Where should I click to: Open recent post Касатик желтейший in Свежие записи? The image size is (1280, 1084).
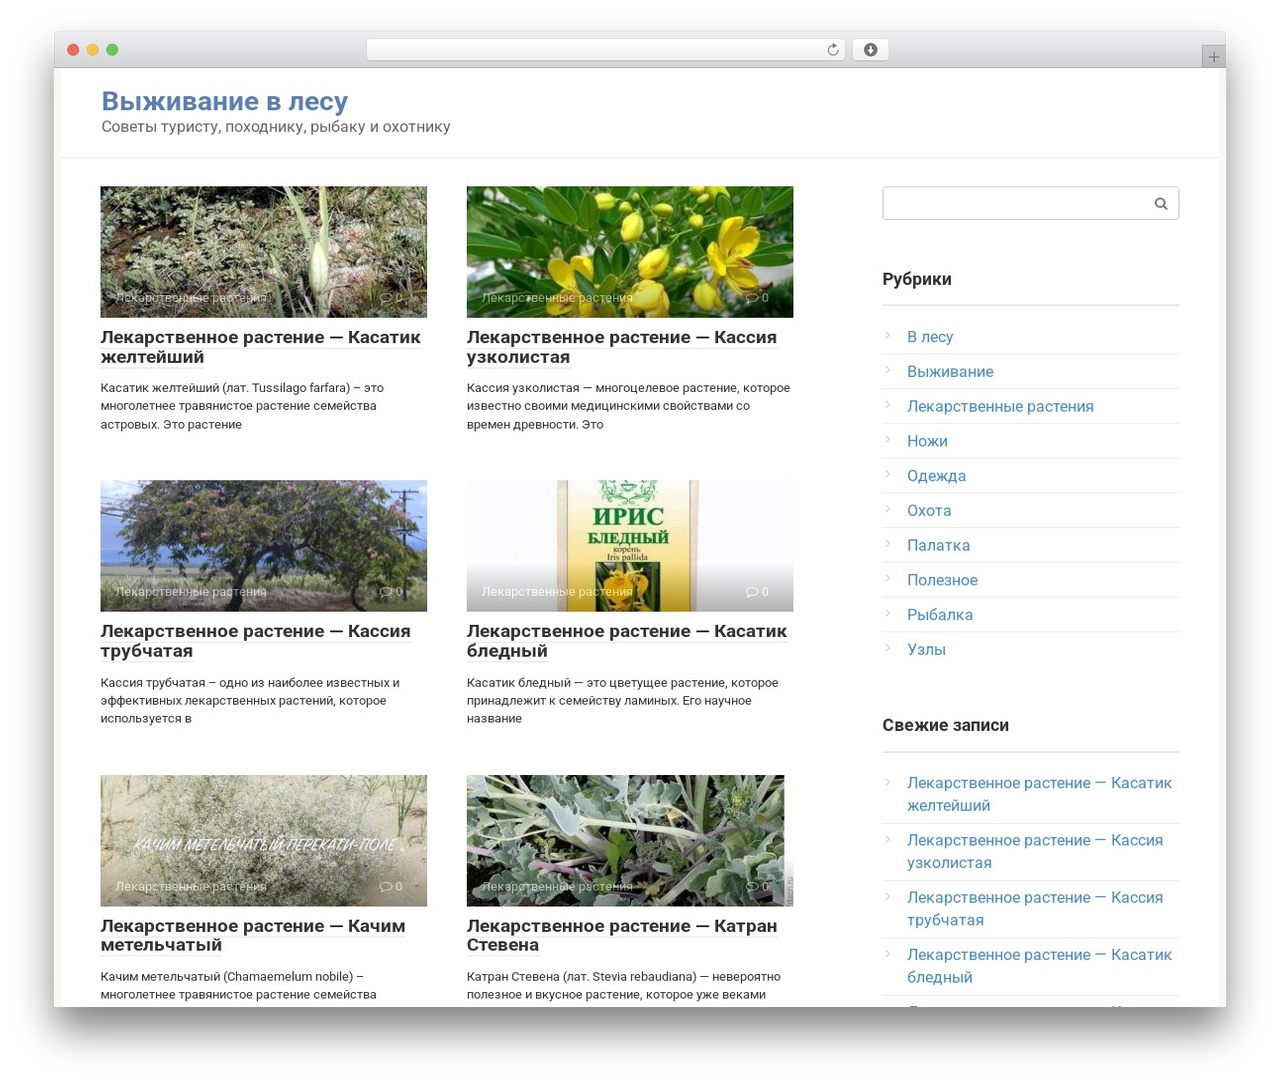click(x=1039, y=794)
